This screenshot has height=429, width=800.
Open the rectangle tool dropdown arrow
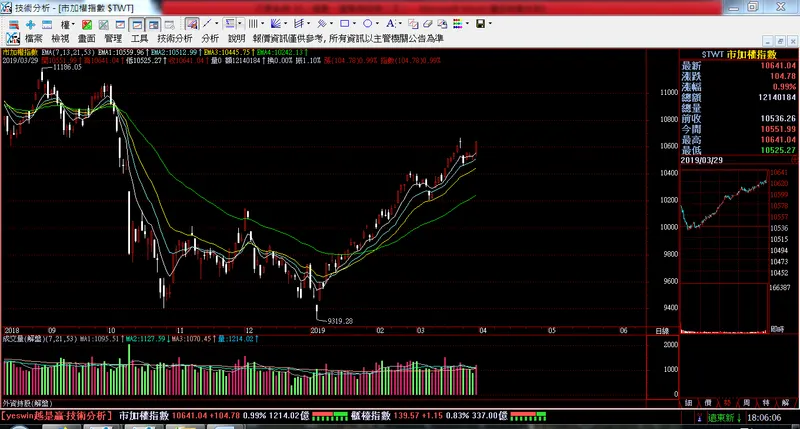354,23
